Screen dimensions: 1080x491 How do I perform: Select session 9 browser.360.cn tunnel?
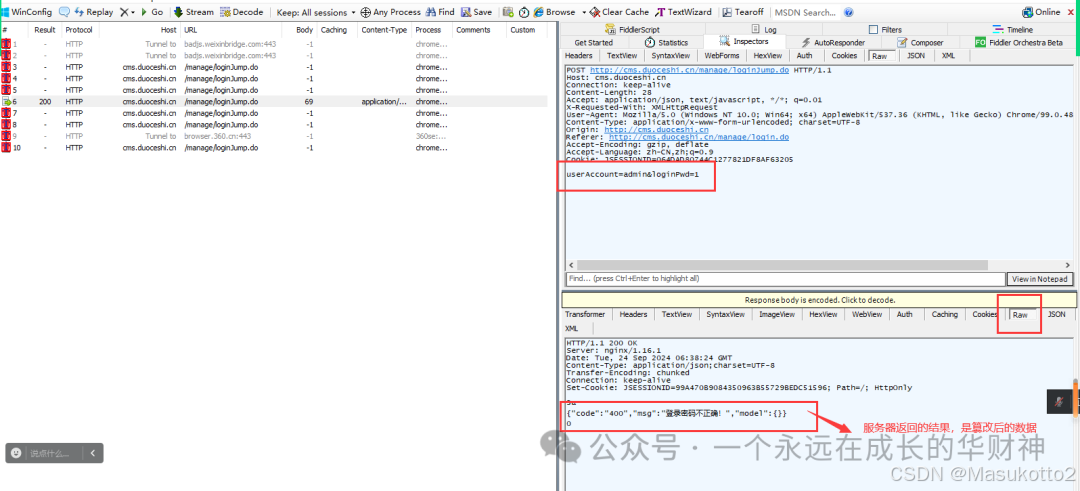coord(274,136)
